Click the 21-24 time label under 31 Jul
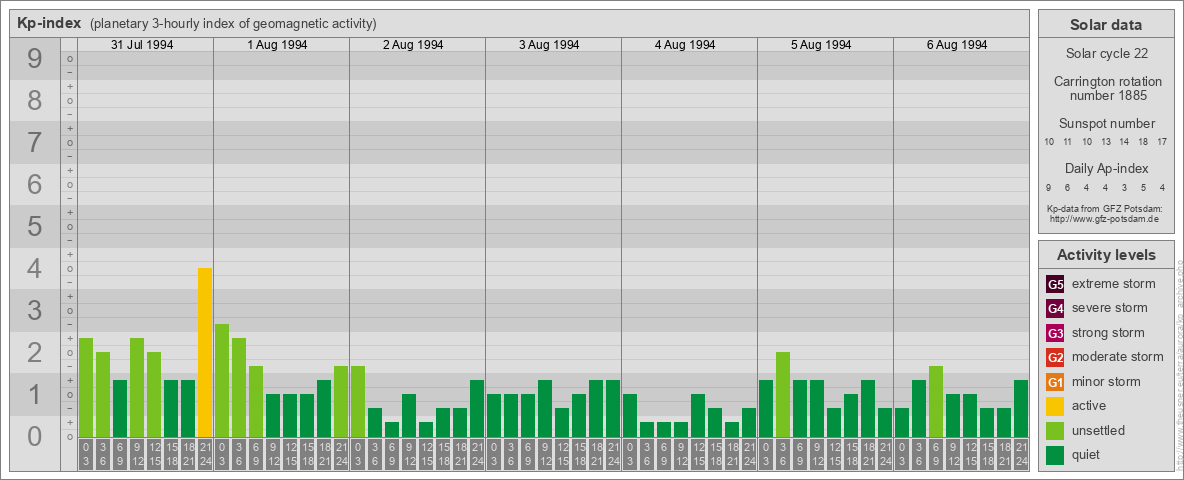The image size is (1184, 480). coord(205,455)
